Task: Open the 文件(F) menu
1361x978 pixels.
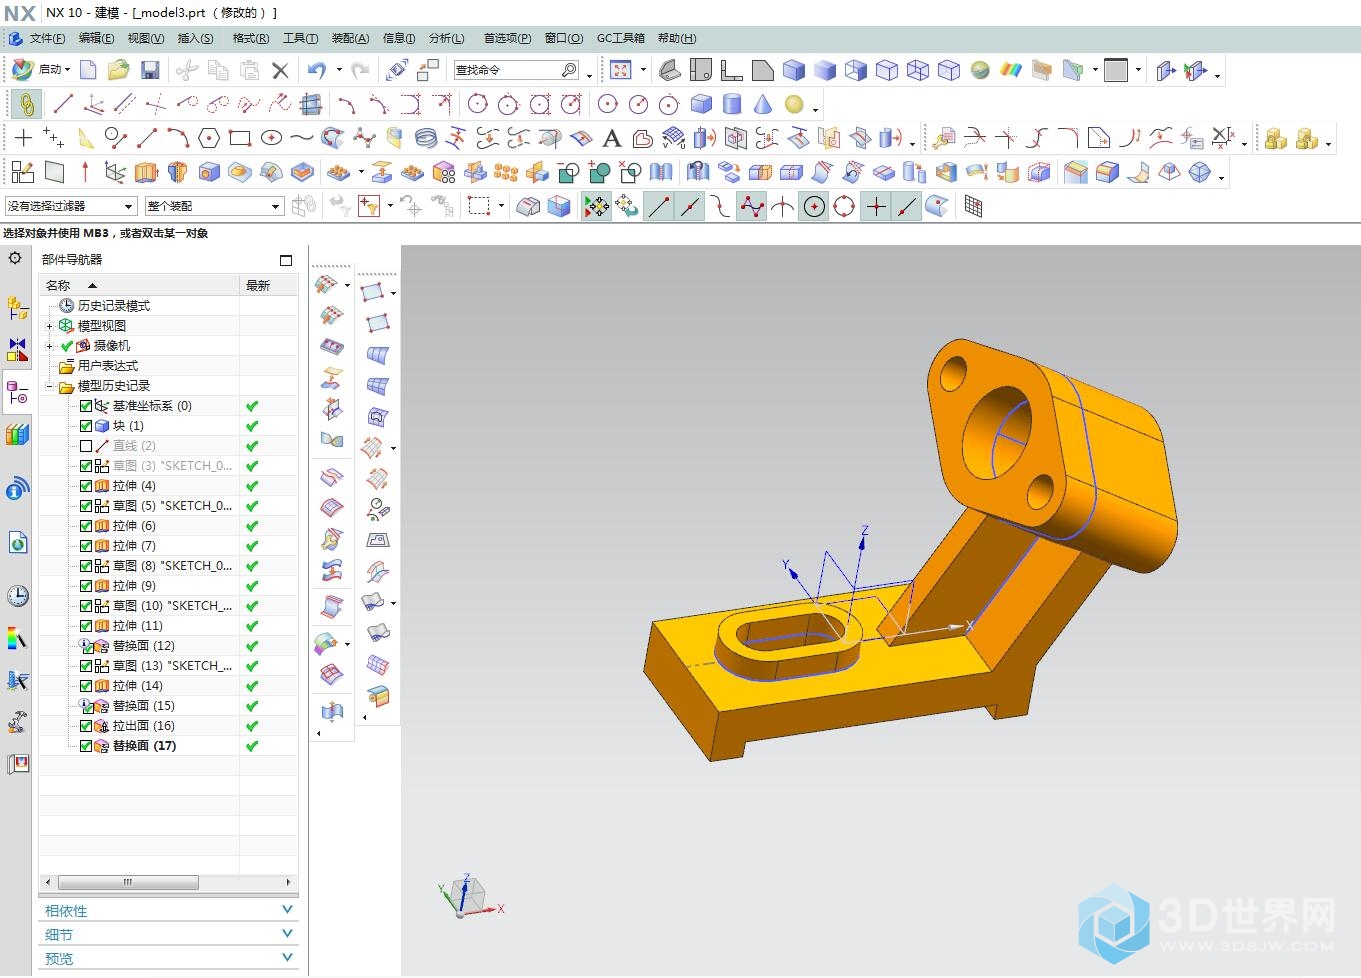Action: [x=47, y=38]
